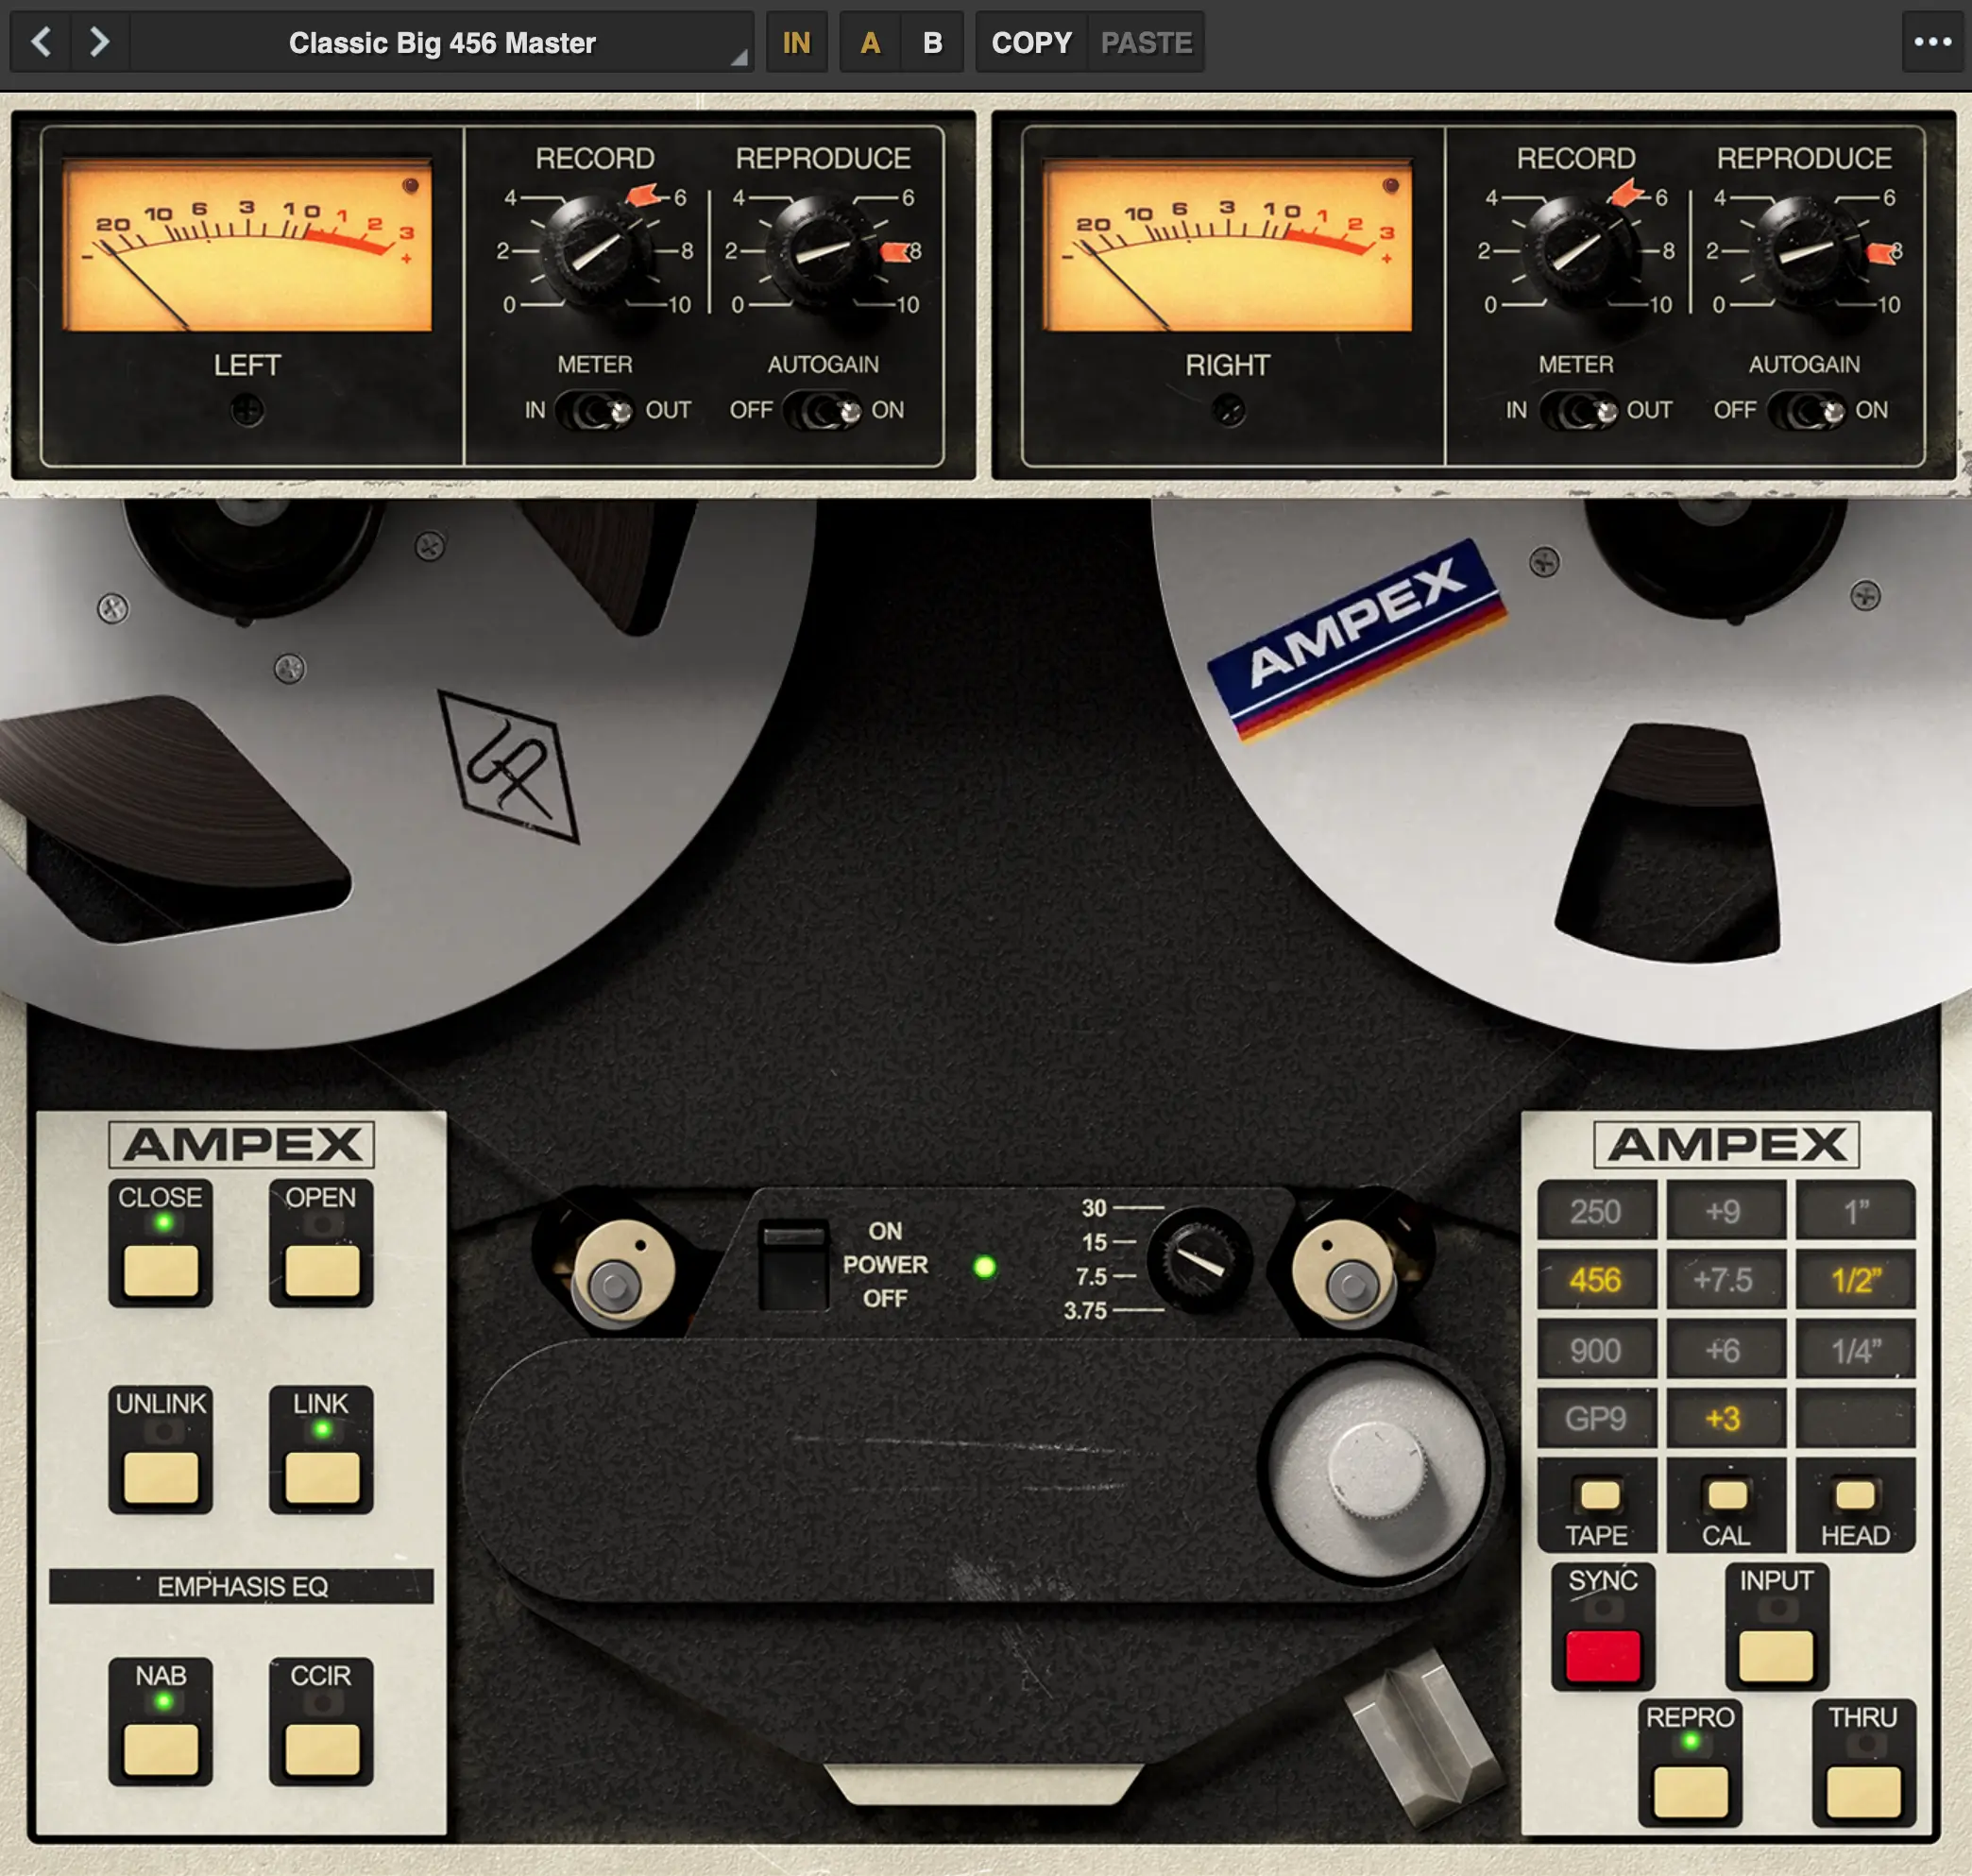Flip the POWER on/off switch

tap(793, 1264)
